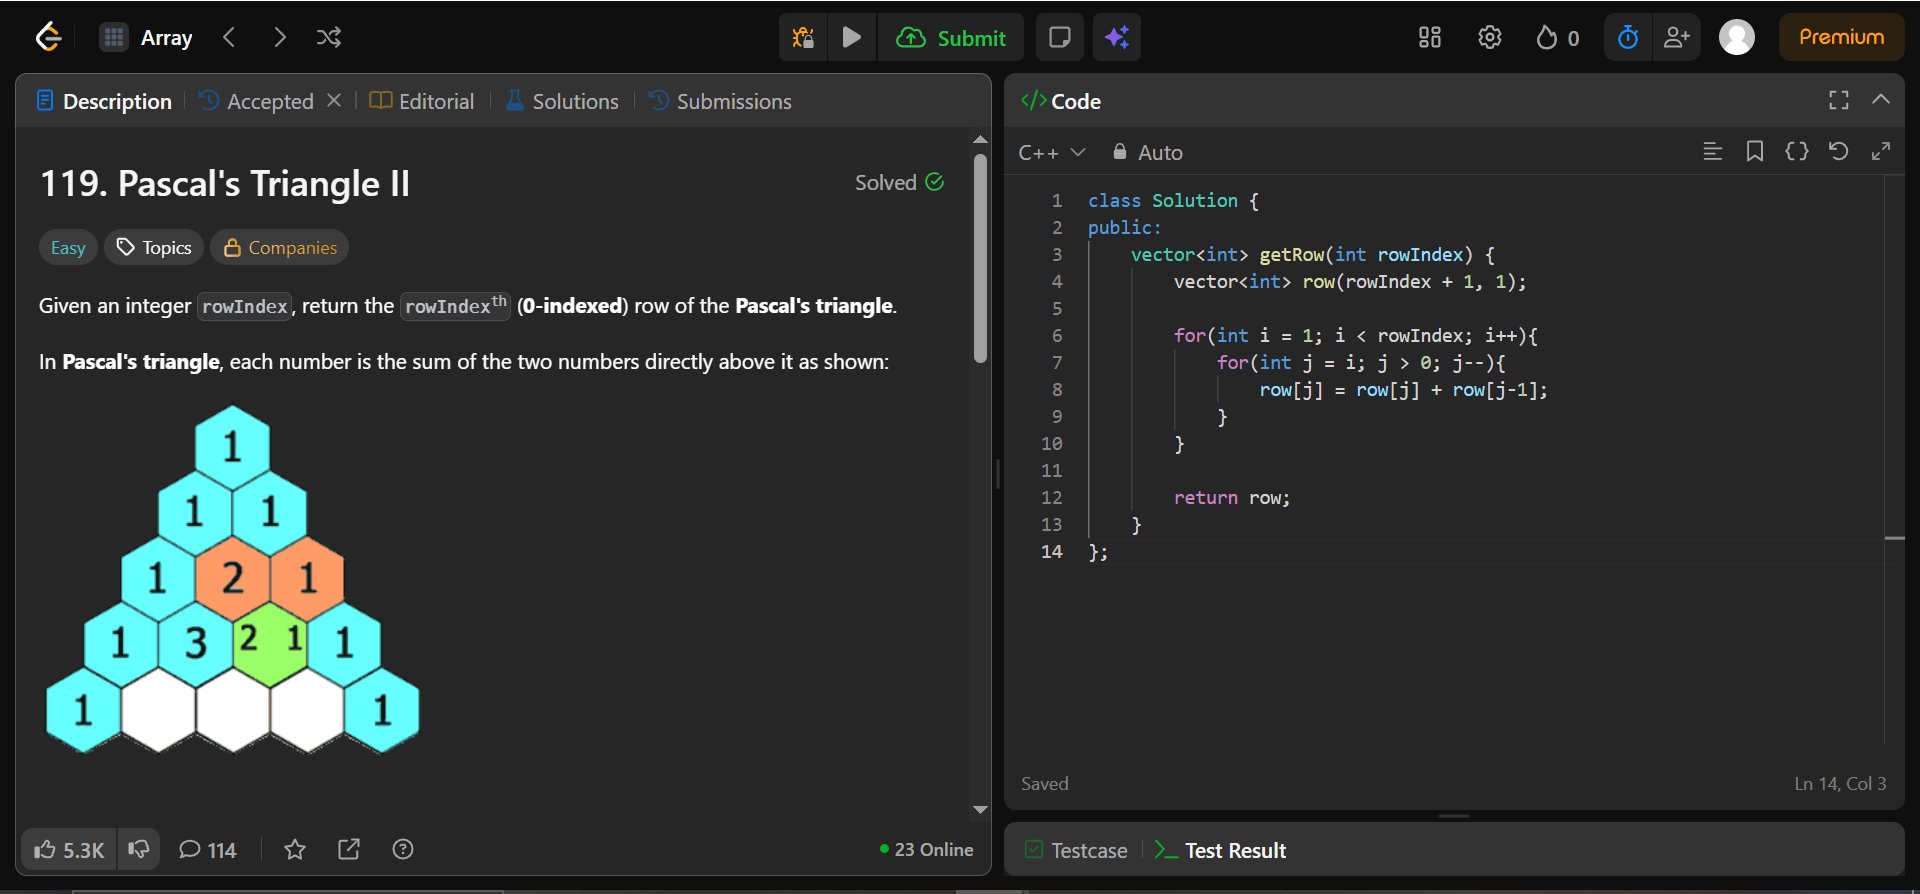Pick a random problem with shuffle icon
The width and height of the screenshot is (1920, 894).
click(329, 38)
